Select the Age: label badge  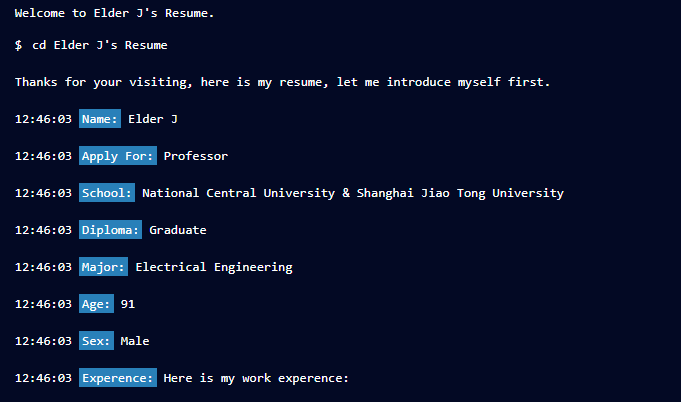pyautogui.click(x=96, y=303)
